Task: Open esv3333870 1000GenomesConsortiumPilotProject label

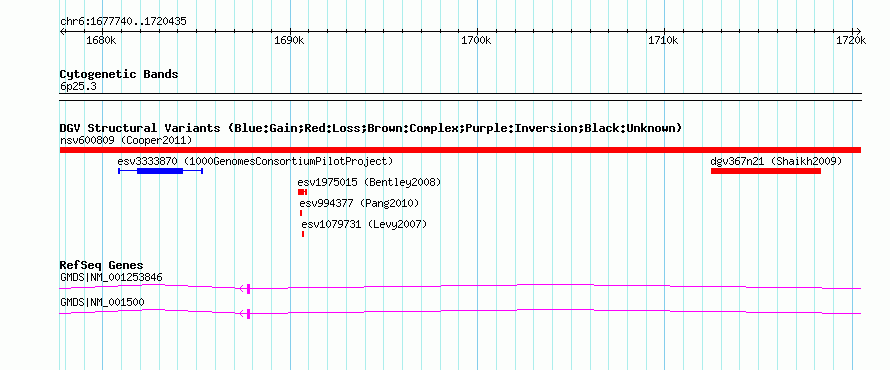Action: [x=255, y=161]
